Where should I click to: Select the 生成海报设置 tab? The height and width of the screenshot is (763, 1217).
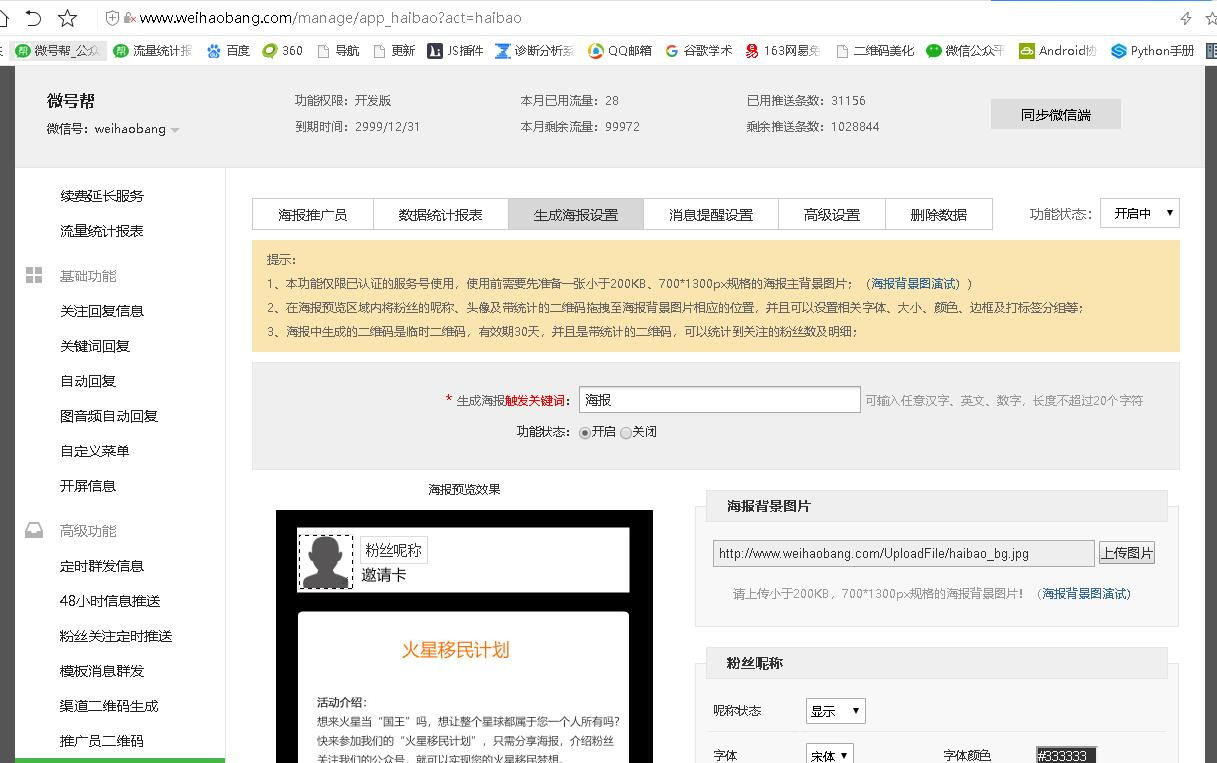[575, 214]
